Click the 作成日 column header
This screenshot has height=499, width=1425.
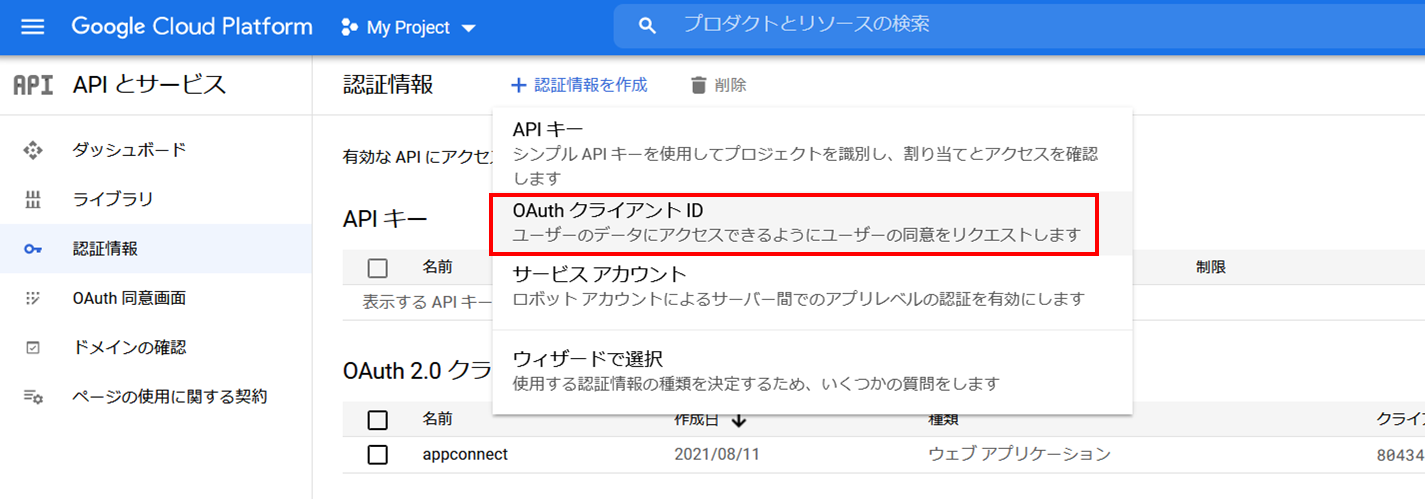click(x=699, y=419)
